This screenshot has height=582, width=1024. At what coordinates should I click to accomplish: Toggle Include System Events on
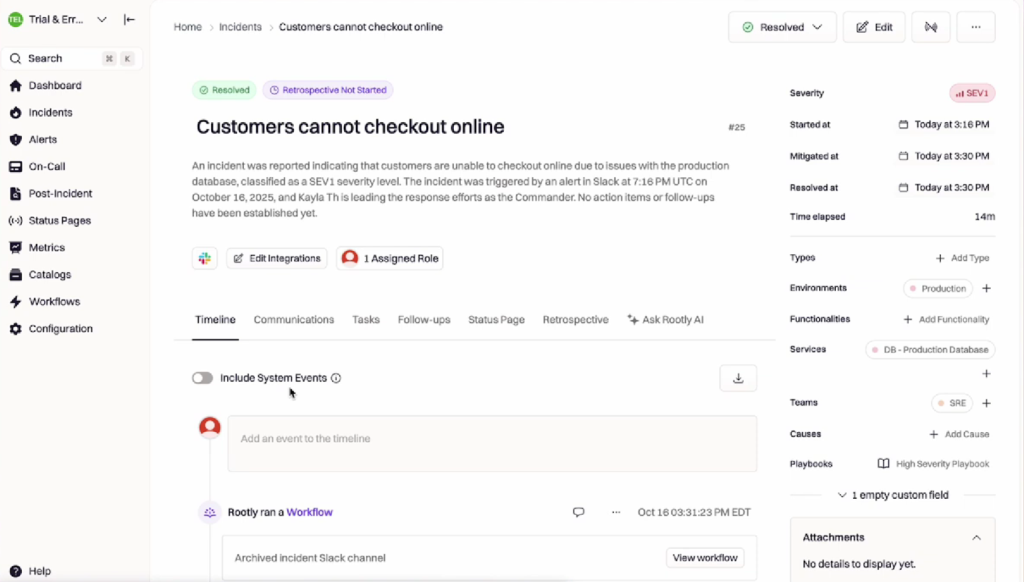202,378
